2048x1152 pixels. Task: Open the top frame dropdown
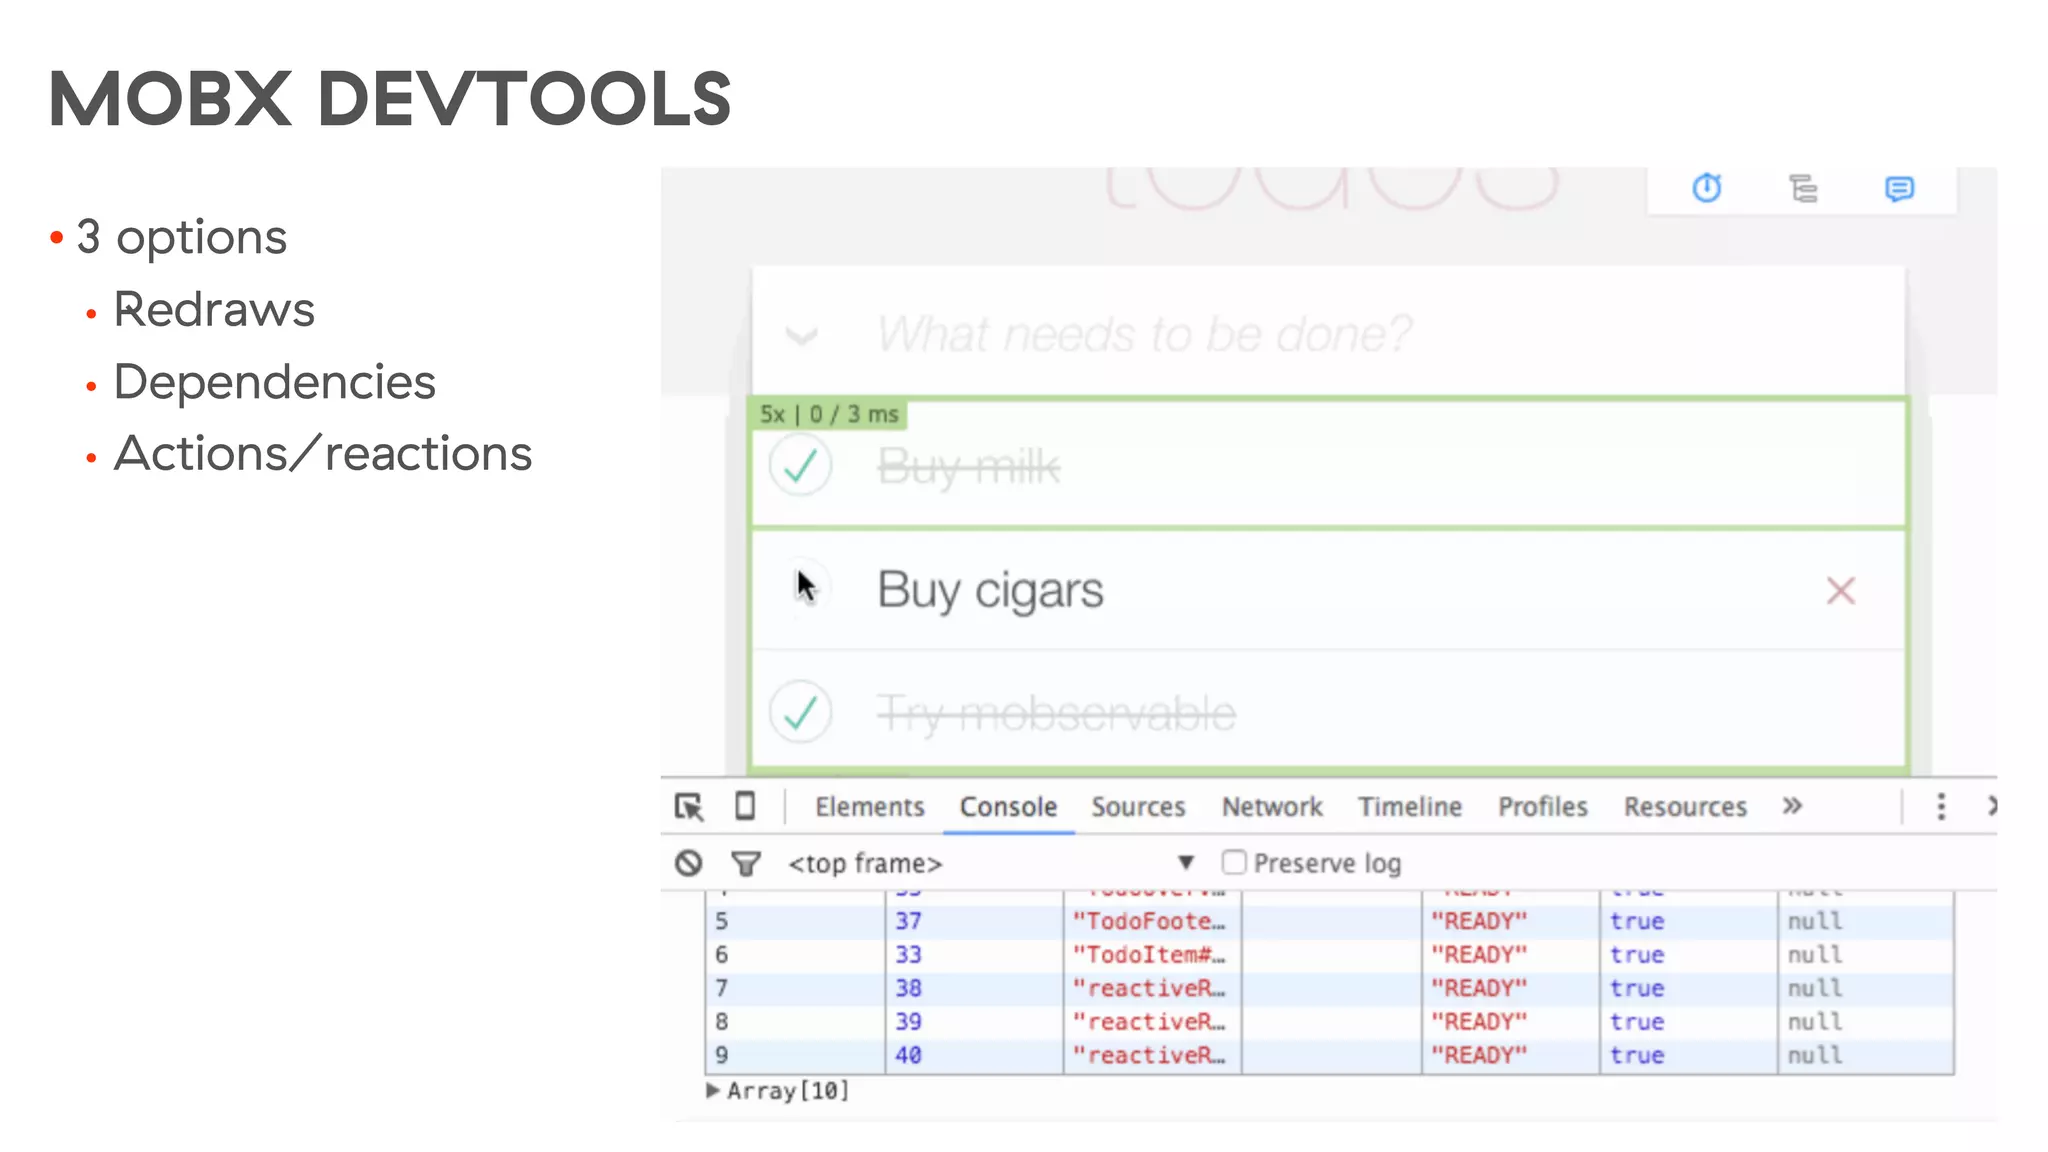[x=1185, y=863]
